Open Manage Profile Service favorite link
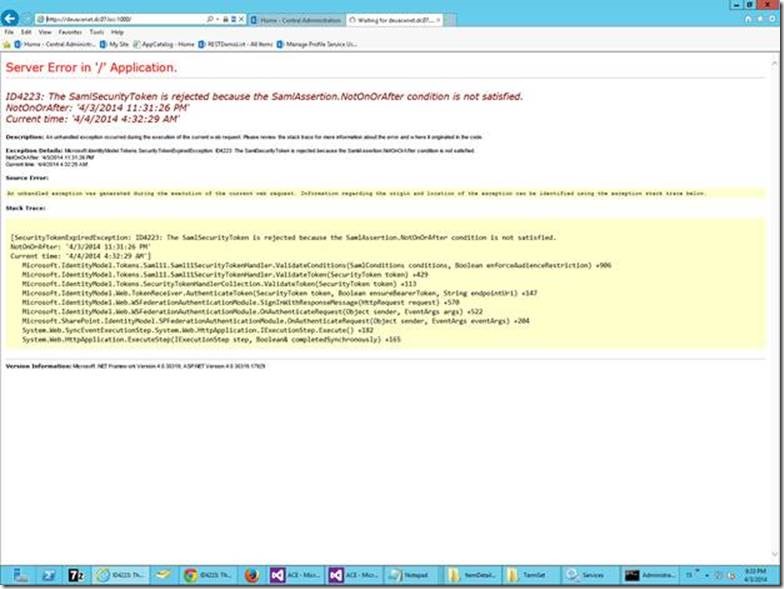The height and width of the screenshot is (589, 784). (x=316, y=44)
